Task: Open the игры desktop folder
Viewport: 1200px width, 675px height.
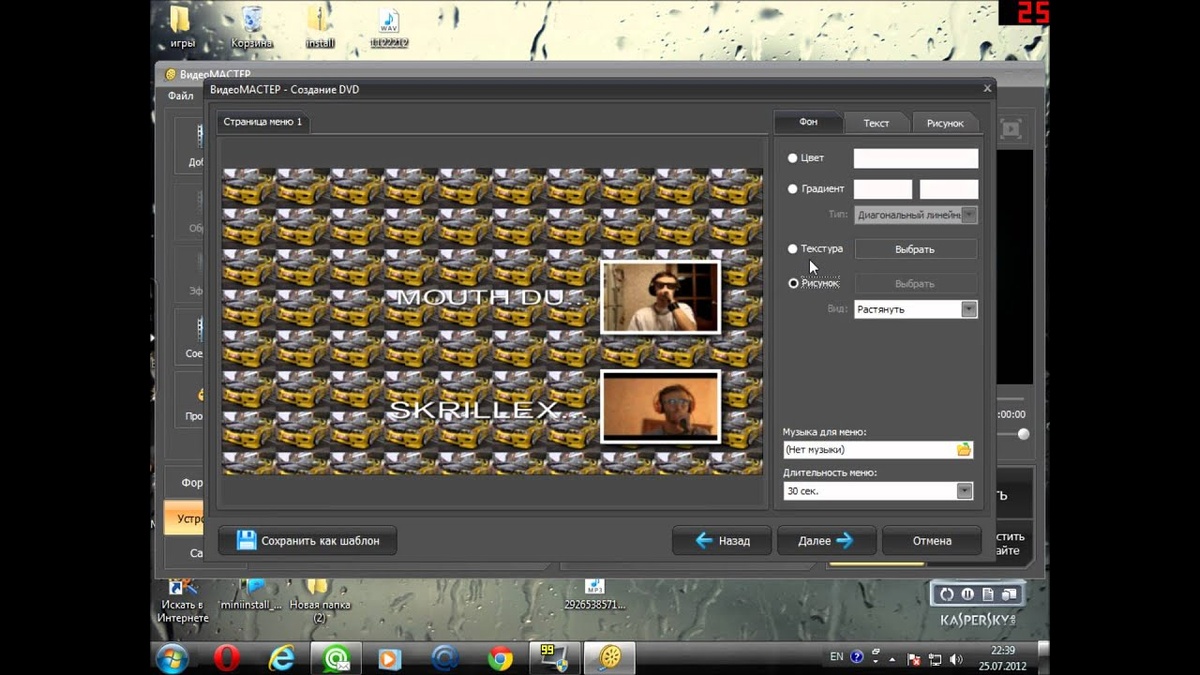Action: coord(182,25)
